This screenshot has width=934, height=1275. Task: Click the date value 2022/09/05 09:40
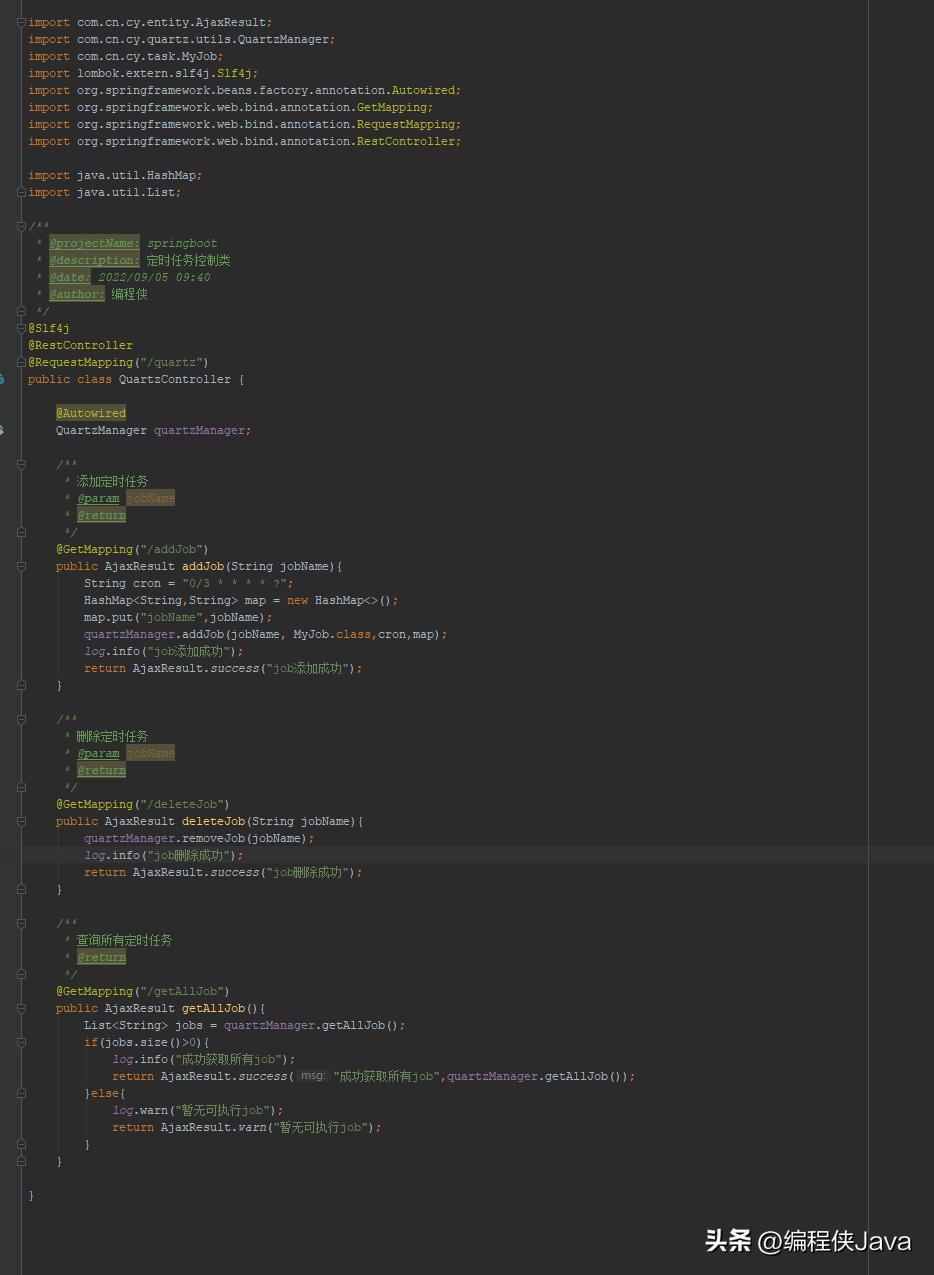[x=154, y=277]
